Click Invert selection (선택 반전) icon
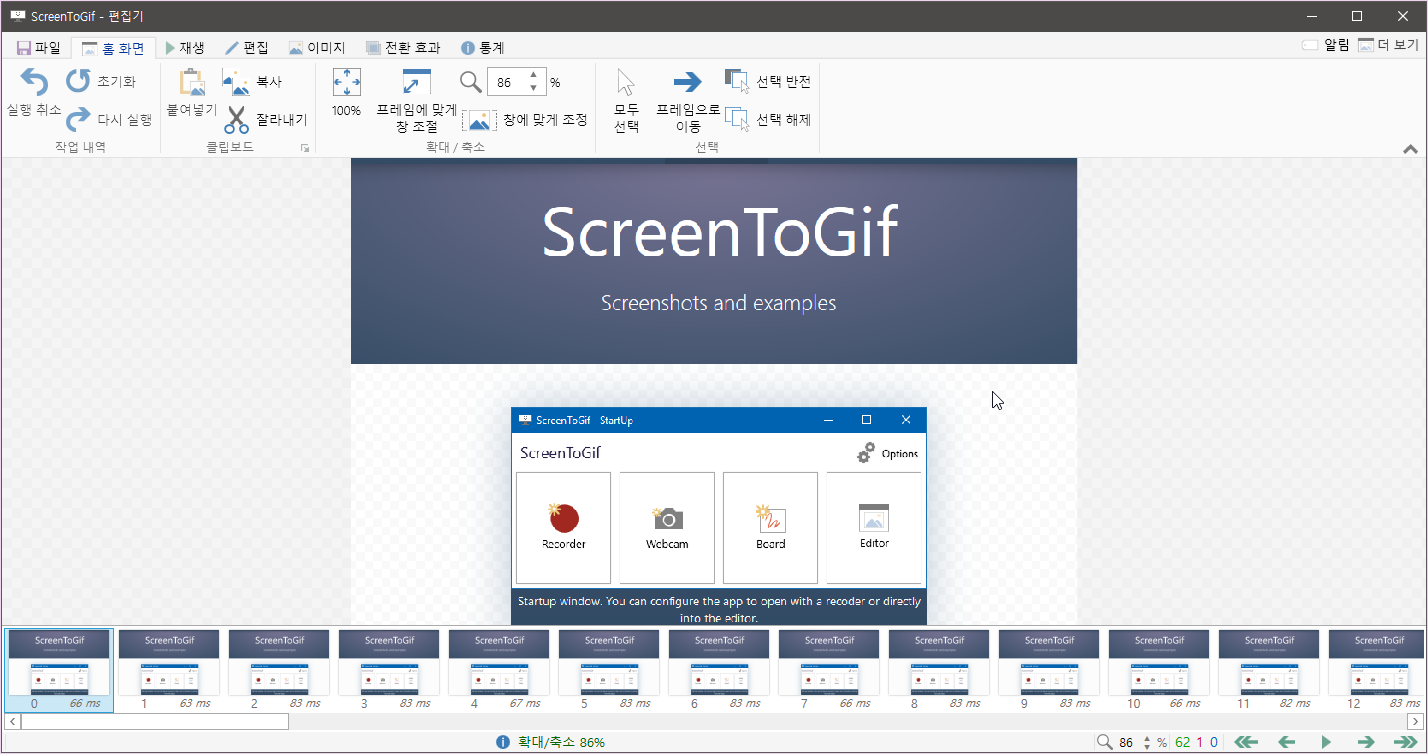1428x754 pixels. coord(736,81)
